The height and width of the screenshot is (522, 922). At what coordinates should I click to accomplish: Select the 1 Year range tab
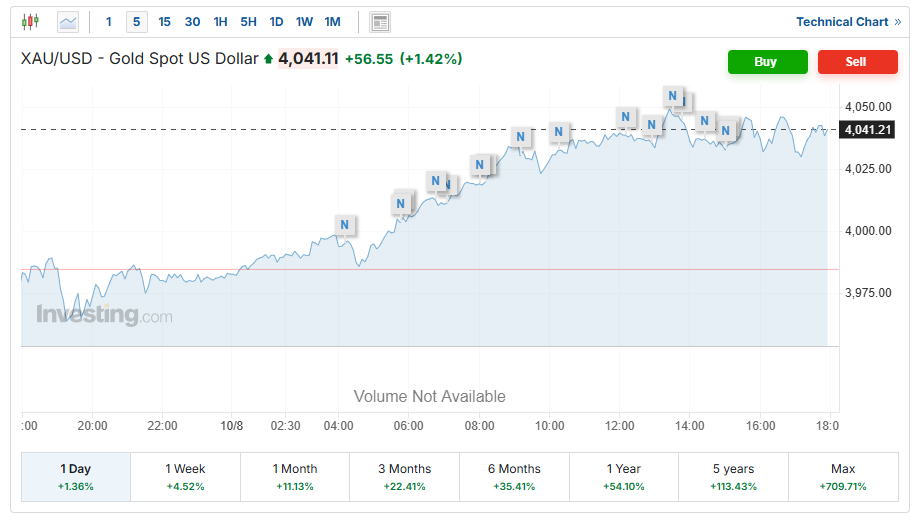pos(623,476)
